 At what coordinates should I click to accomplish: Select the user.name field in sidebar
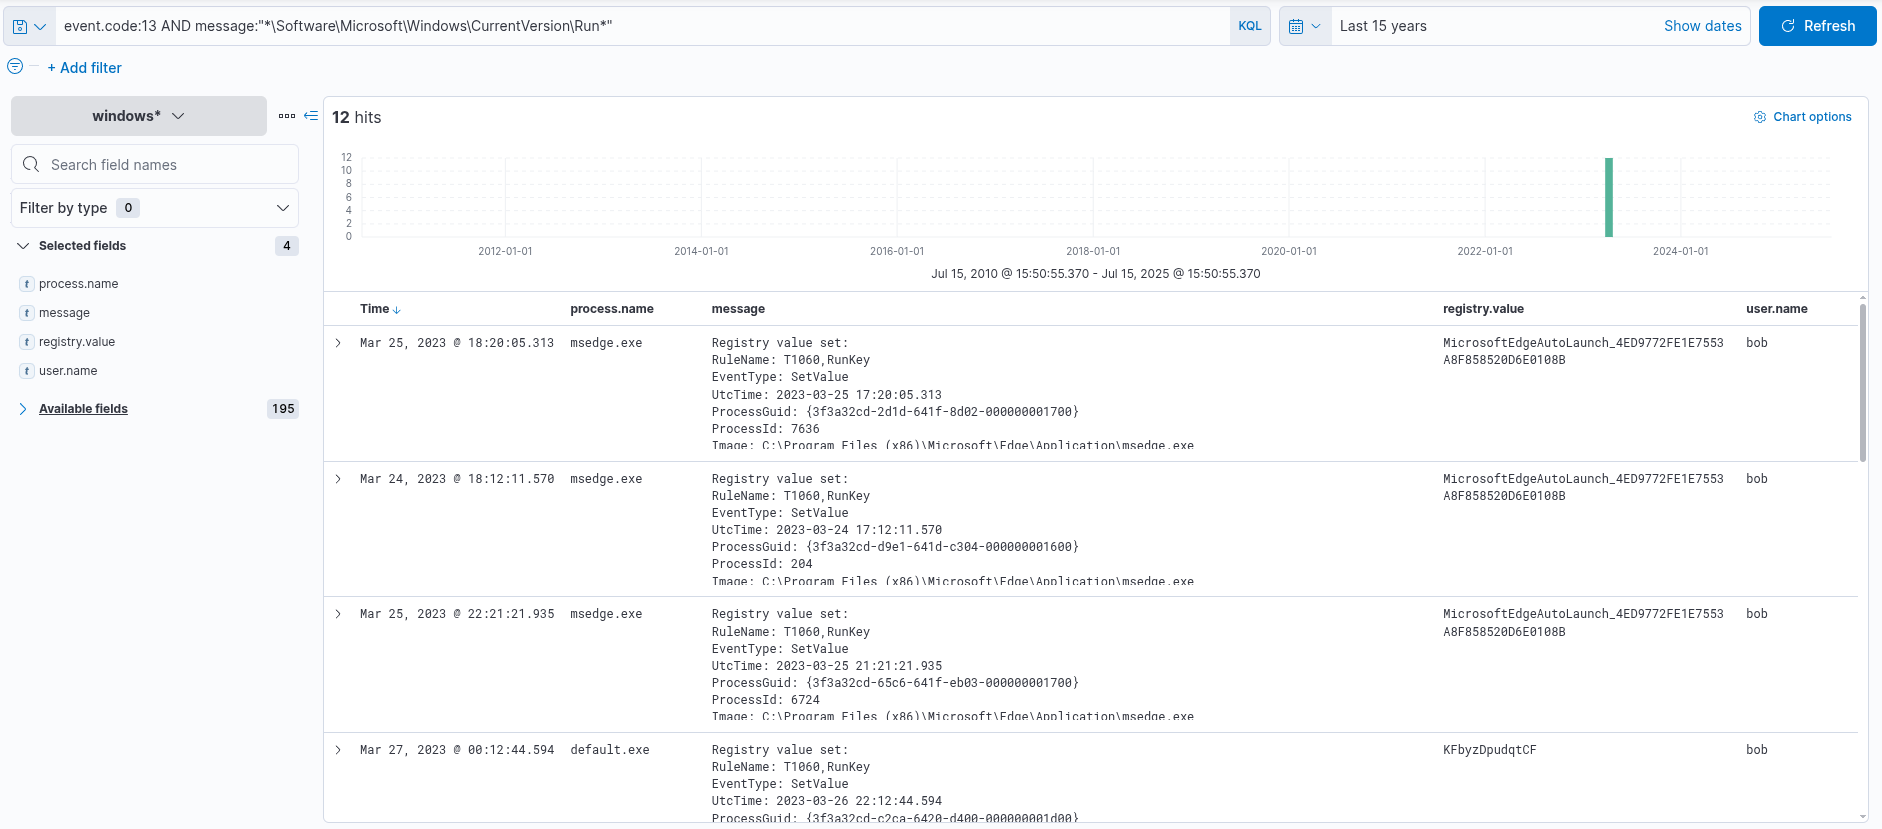click(x=68, y=371)
